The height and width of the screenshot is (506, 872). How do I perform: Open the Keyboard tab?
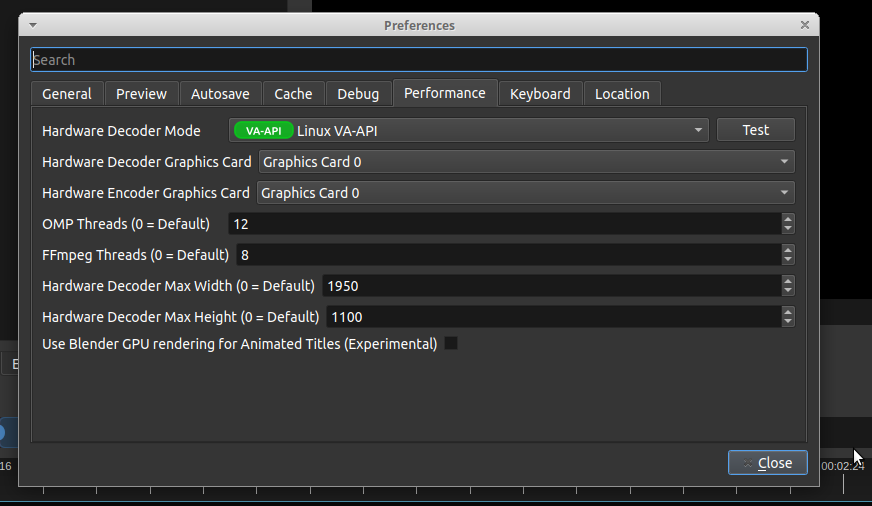(x=540, y=94)
